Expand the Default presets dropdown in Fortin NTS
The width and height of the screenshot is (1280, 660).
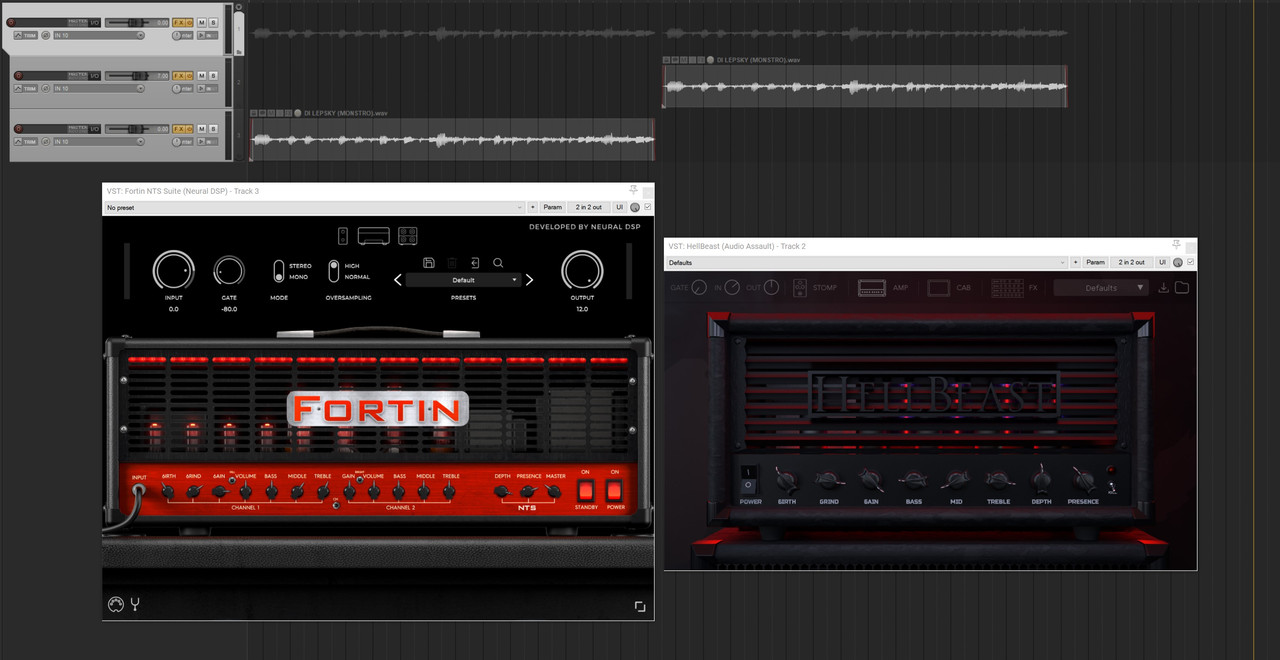[463, 280]
